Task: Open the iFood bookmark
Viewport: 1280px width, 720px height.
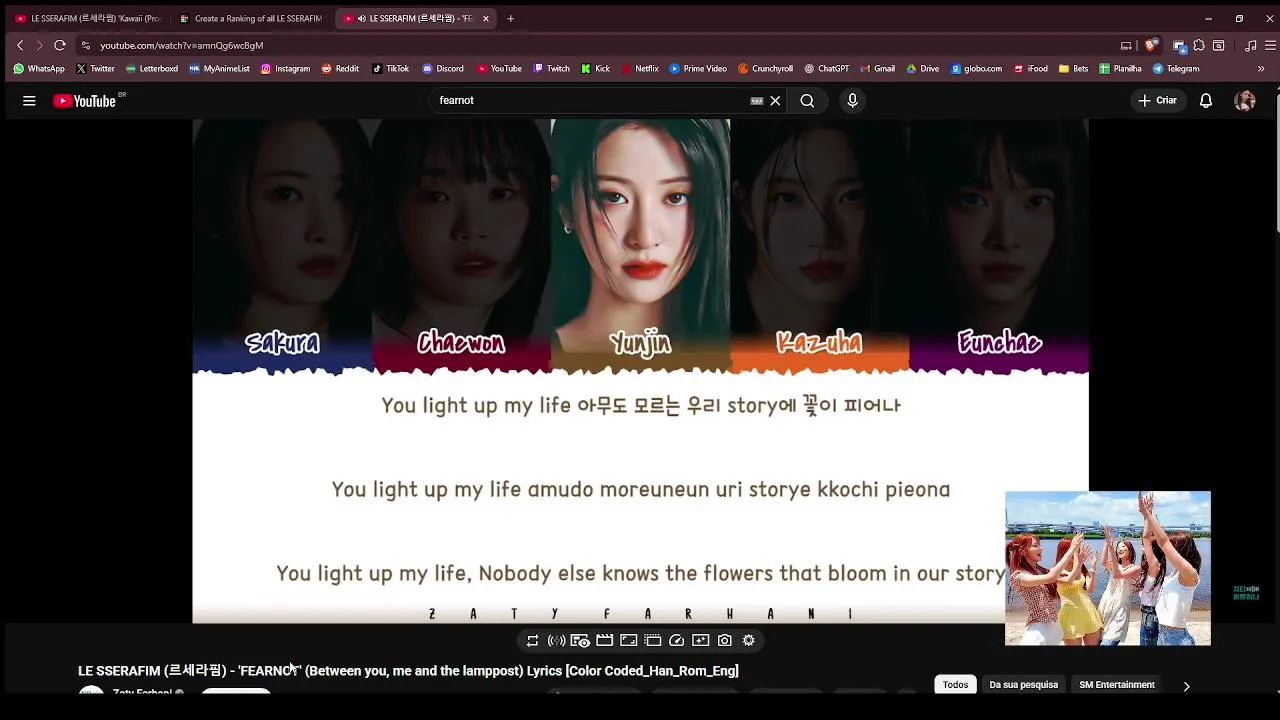Action: 1030,69
